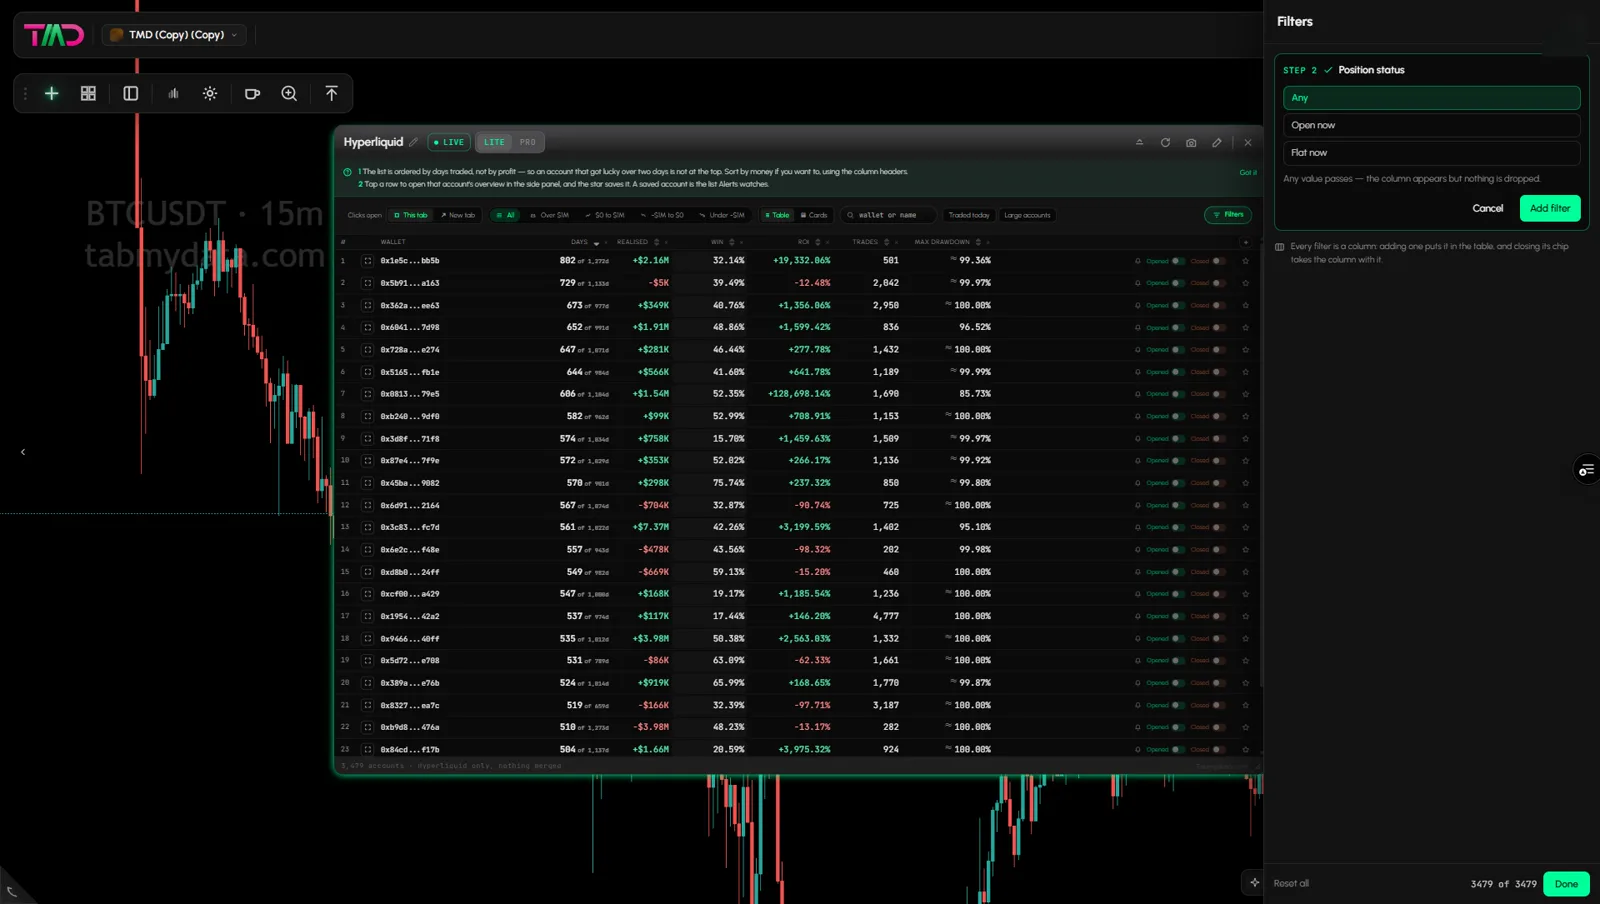
Task: Click the add column plus icon in the table header
Action: pyautogui.click(x=1245, y=242)
